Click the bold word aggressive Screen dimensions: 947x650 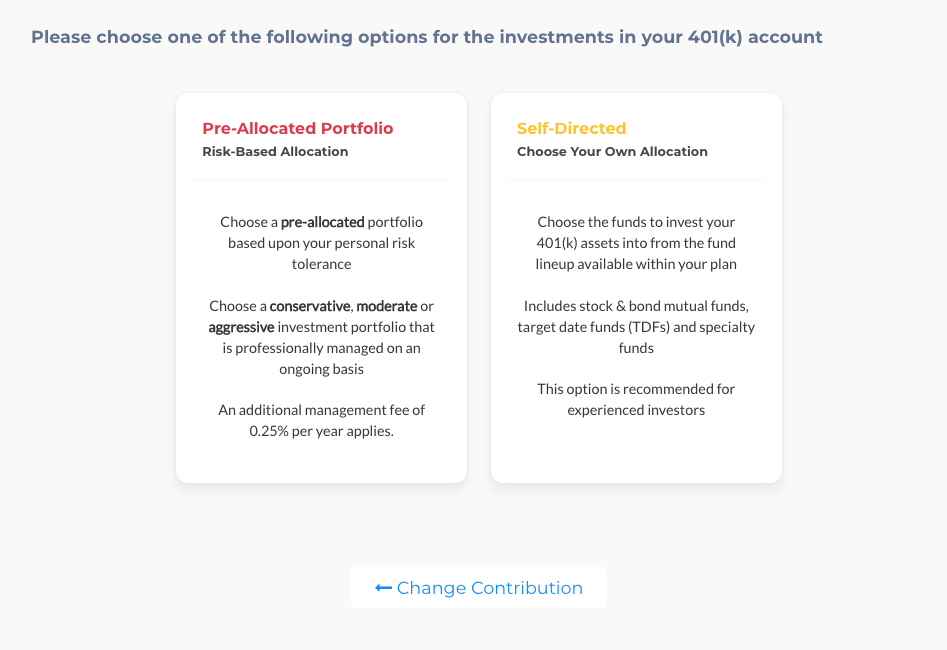(241, 327)
